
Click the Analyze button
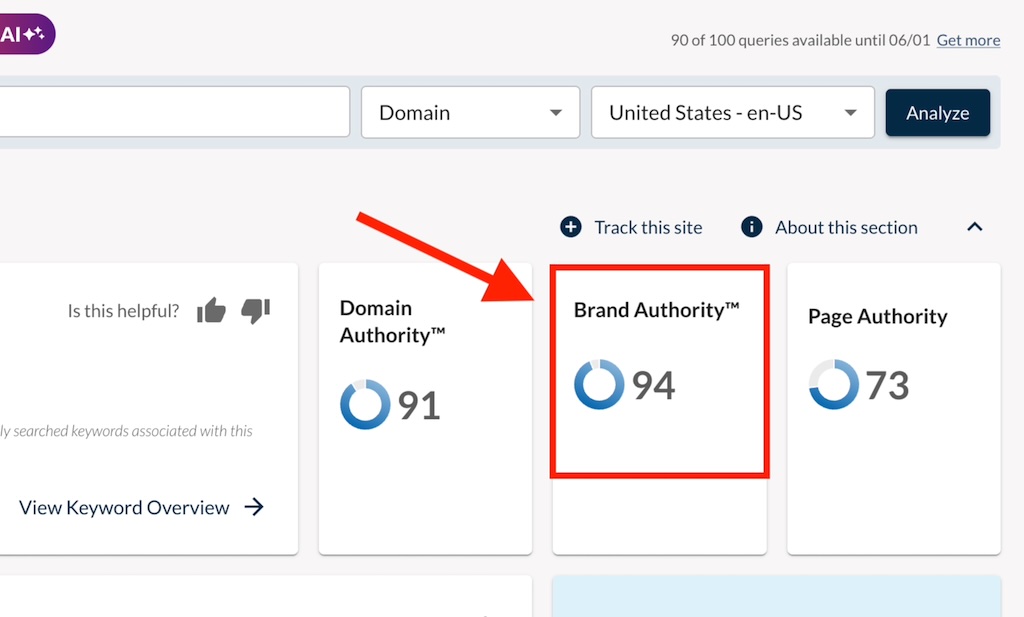click(x=938, y=113)
